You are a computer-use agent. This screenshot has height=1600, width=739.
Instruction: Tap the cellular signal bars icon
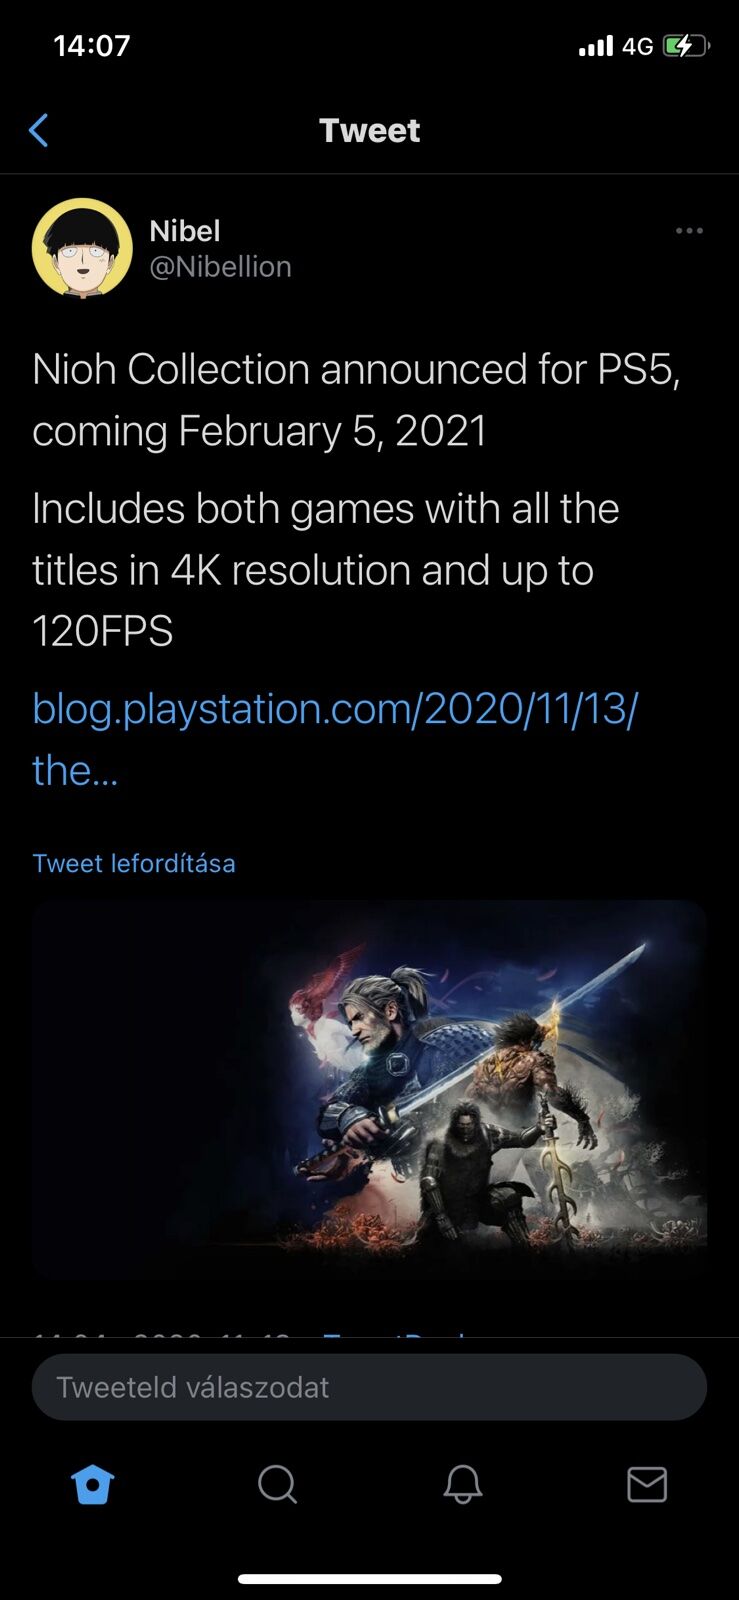[x=596, y=46]
